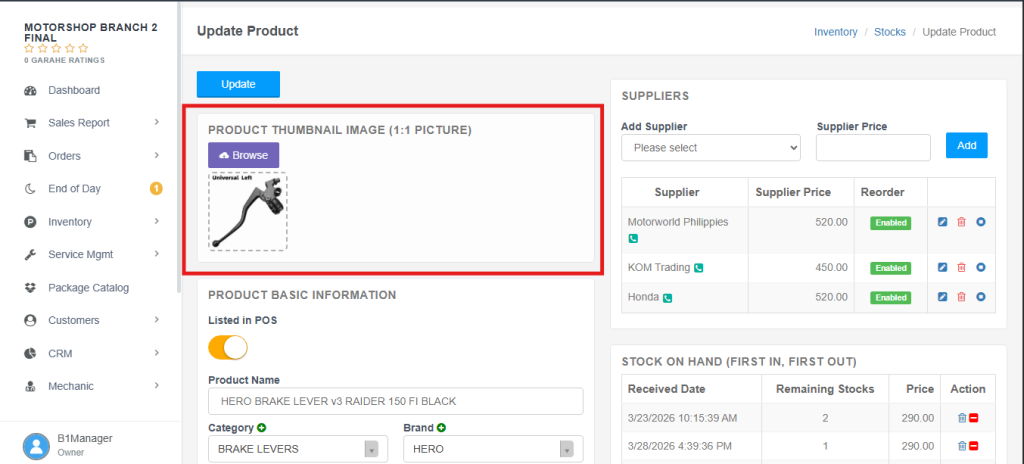
Task: Toggle the Enabled reorder badge for KOM Trading
Action: pos(890,268)
